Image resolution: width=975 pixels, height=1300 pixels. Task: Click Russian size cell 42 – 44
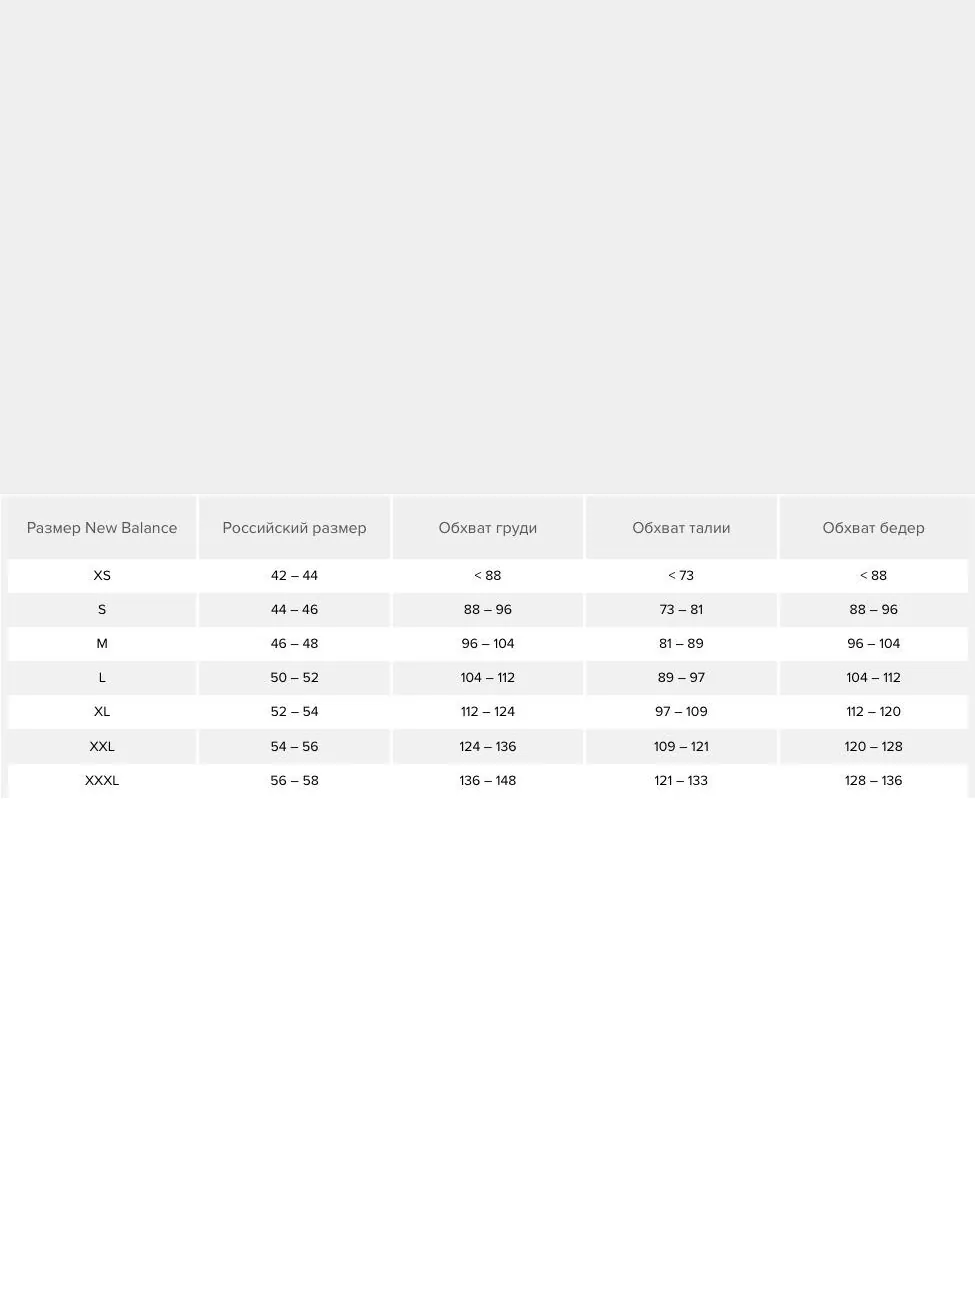point(294,576)
